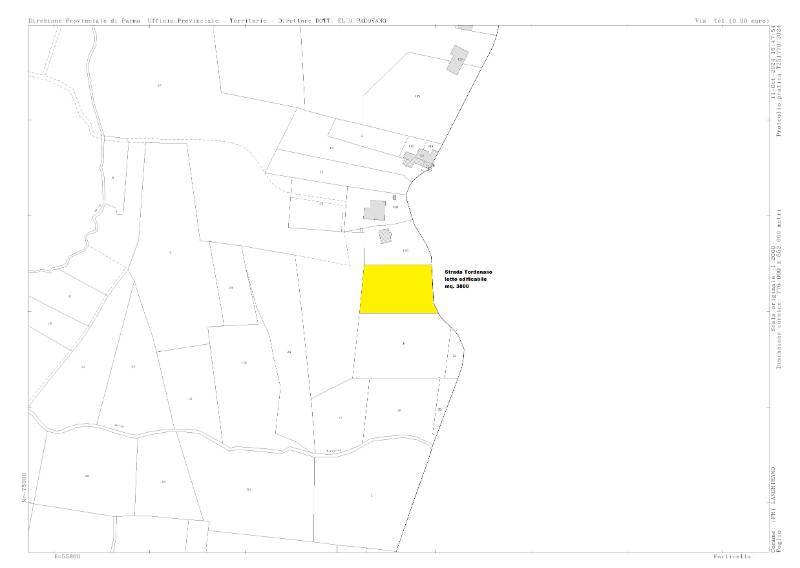
Task: Click the gray building at the map's top edge
Action: [465, 27]
